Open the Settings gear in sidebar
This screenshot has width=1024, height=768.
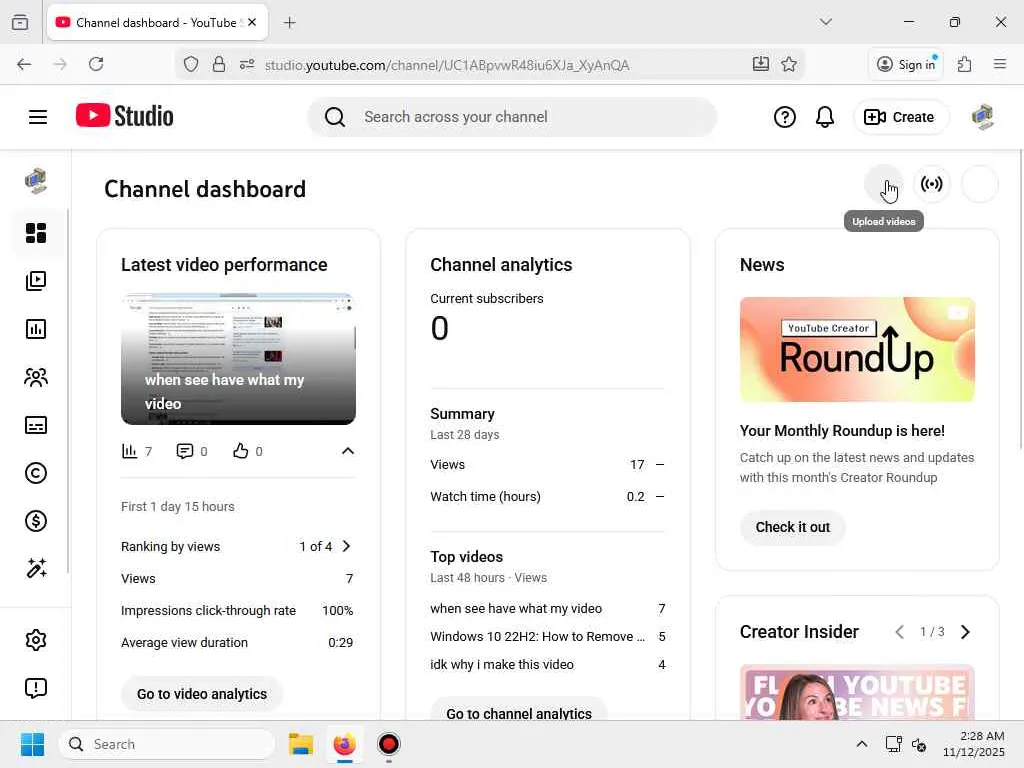[x=36, y=640]
